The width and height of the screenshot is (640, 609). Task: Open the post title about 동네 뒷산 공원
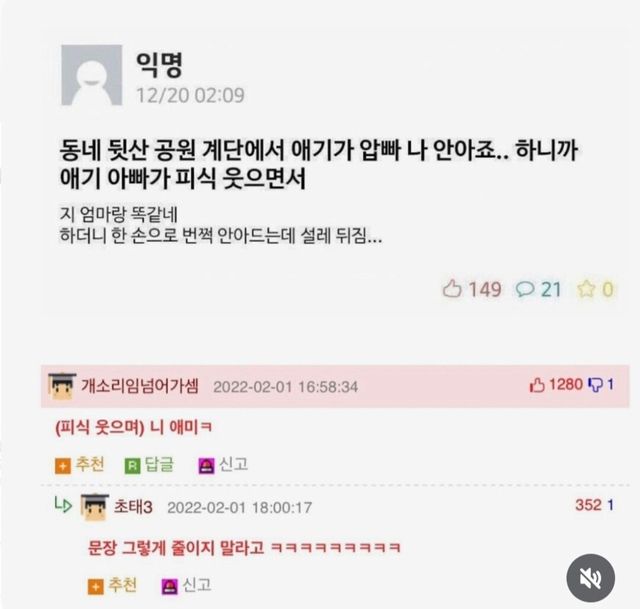[319, 164]
